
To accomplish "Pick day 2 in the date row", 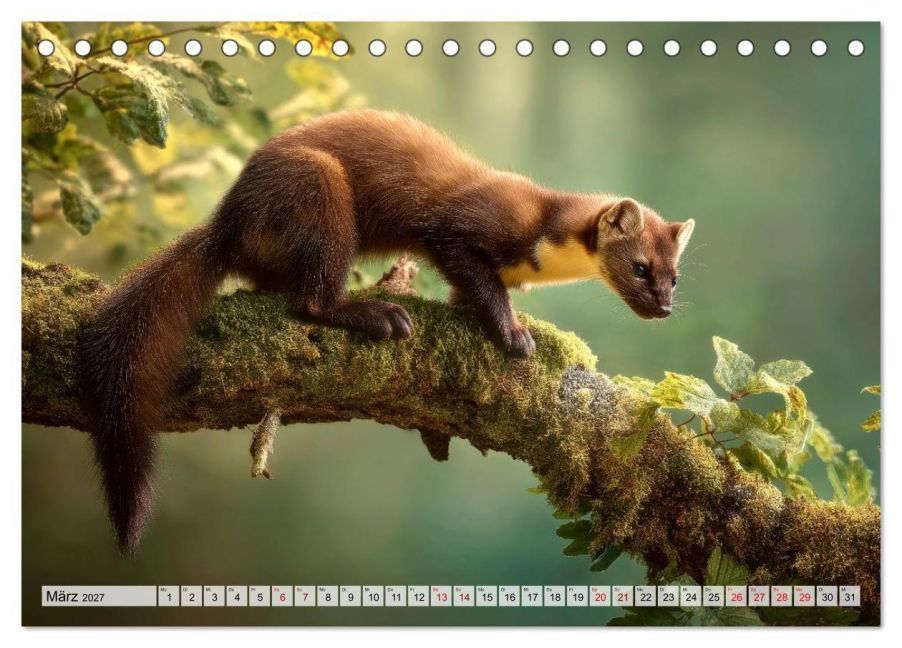I will coord(192,596).
